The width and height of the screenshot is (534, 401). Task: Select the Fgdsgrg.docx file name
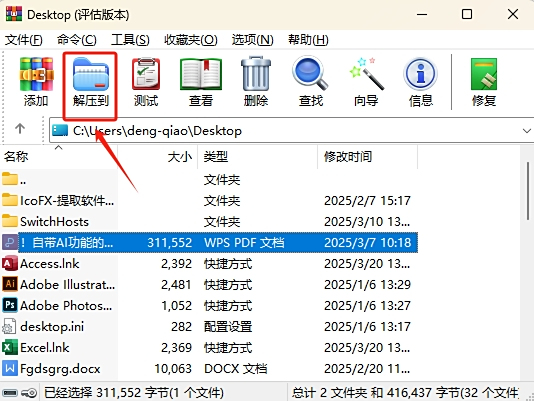point(60,369)
